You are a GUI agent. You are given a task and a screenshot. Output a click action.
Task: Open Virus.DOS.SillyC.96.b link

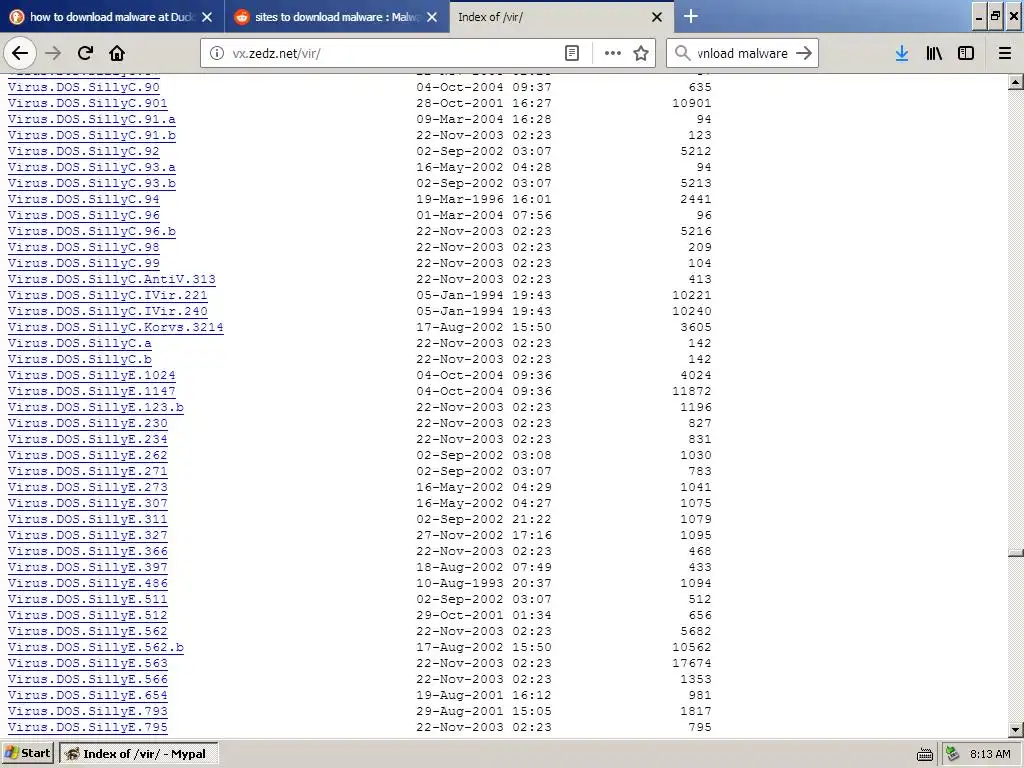[91, 231]
